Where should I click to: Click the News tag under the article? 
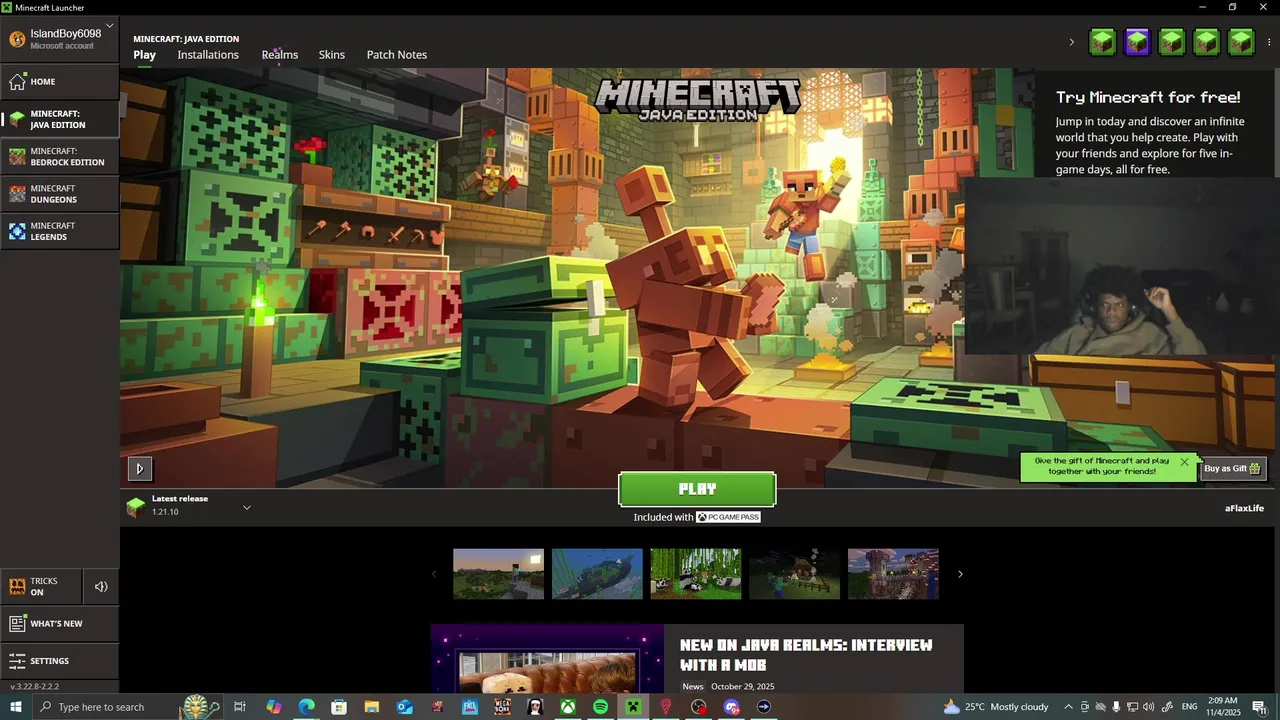pyautogui.click(x=693, y=687)
